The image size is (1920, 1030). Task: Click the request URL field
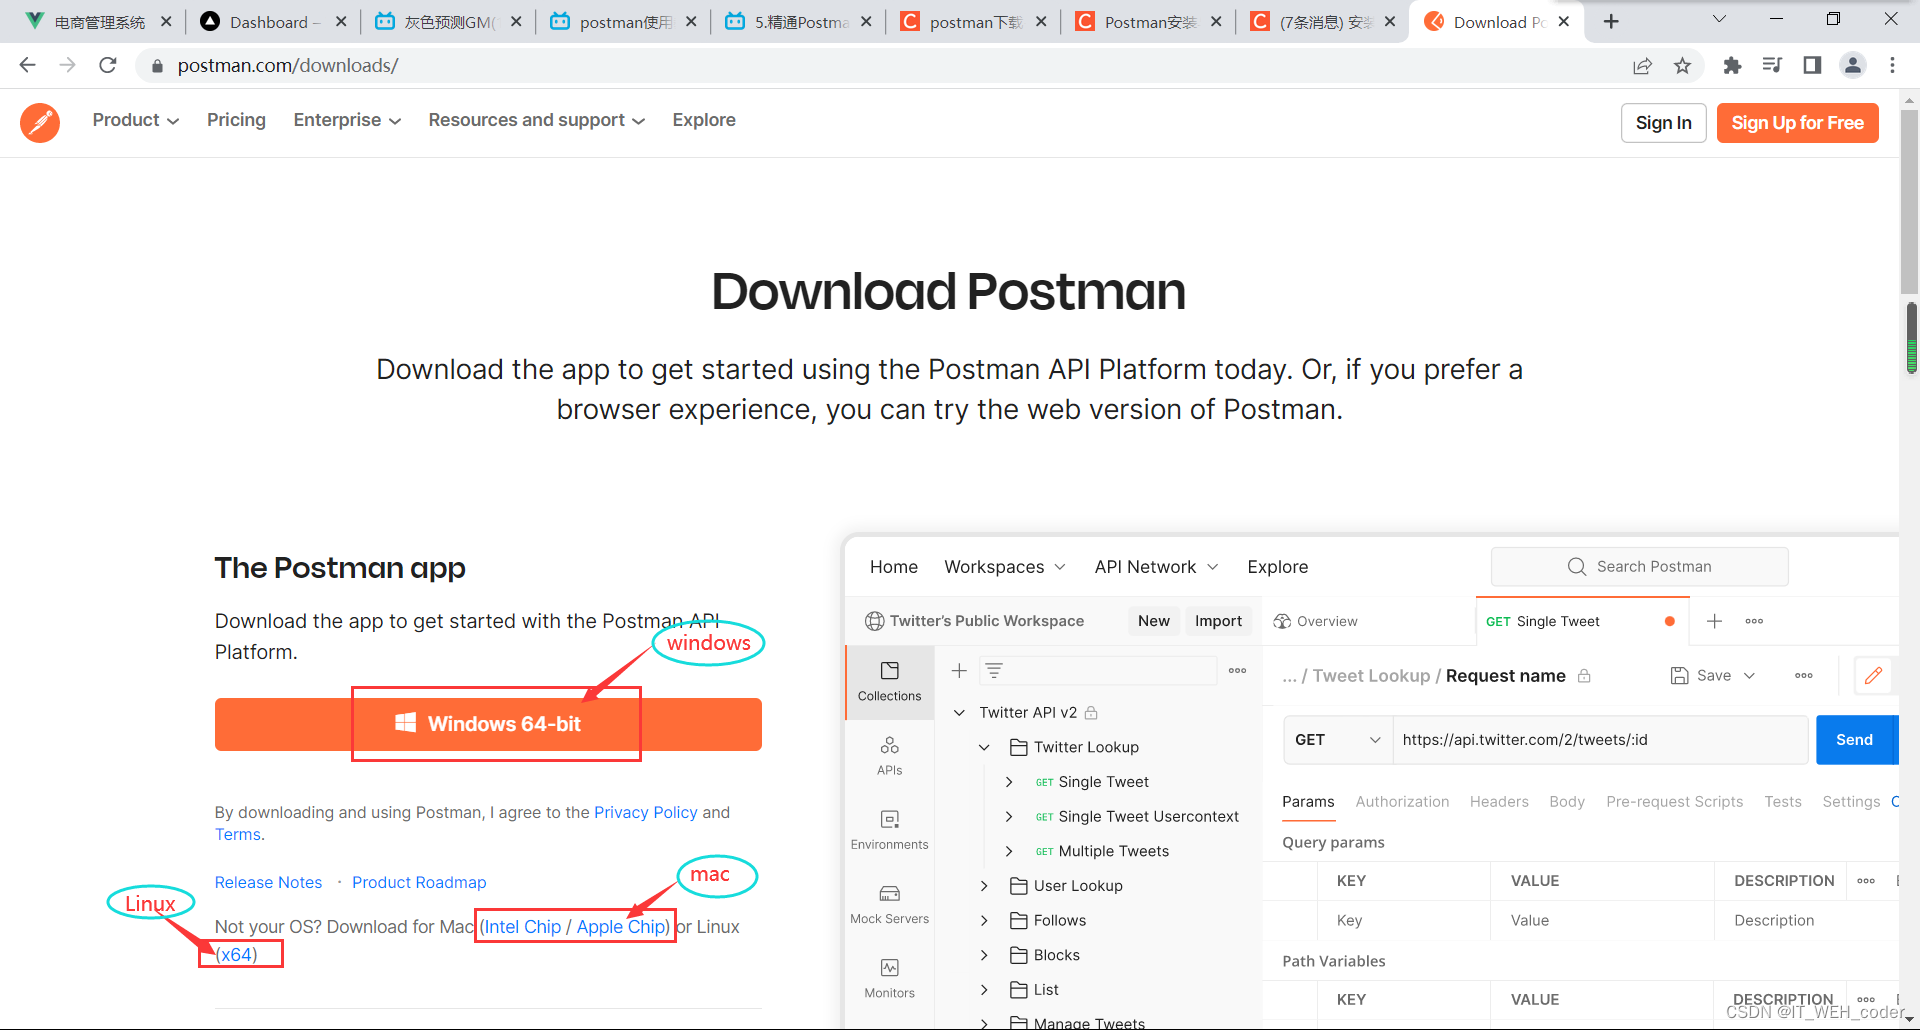pyautogui.click(x=1600, y=740)
